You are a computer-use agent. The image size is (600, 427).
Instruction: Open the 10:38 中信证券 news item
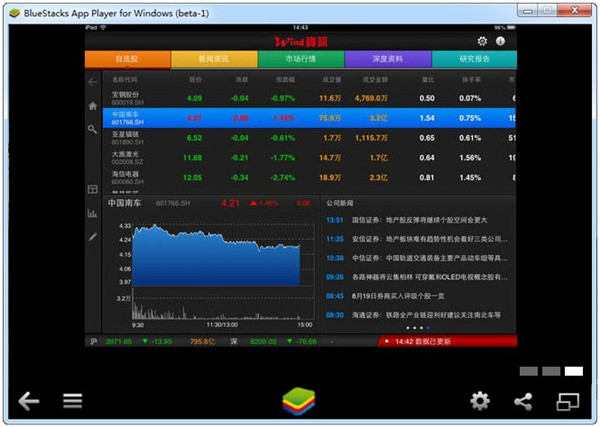417,258
